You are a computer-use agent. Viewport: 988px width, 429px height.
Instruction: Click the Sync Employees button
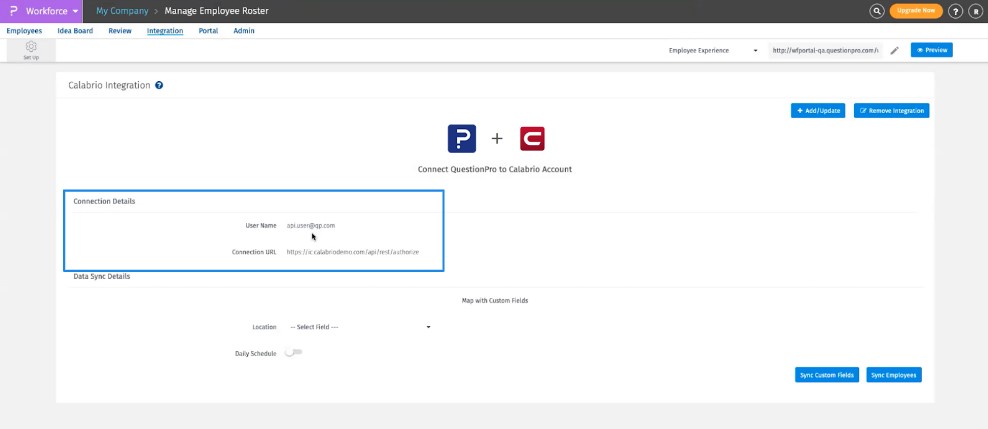click(x=894, y=375)
